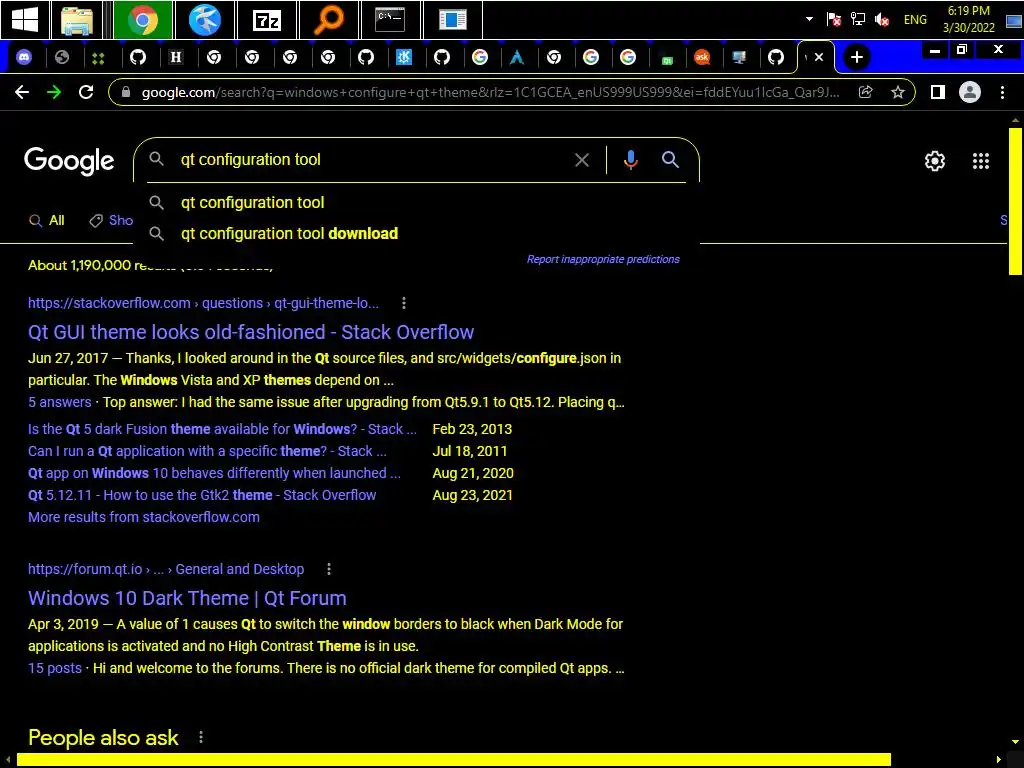
Task: Click the yellow horizontal scrollbar thumb
Action: click(x=453, y=760)
